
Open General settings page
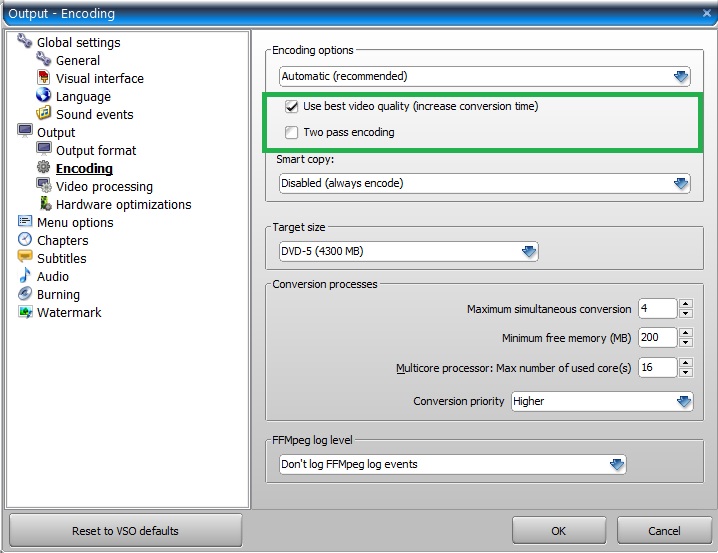click(x=78, y=60)
